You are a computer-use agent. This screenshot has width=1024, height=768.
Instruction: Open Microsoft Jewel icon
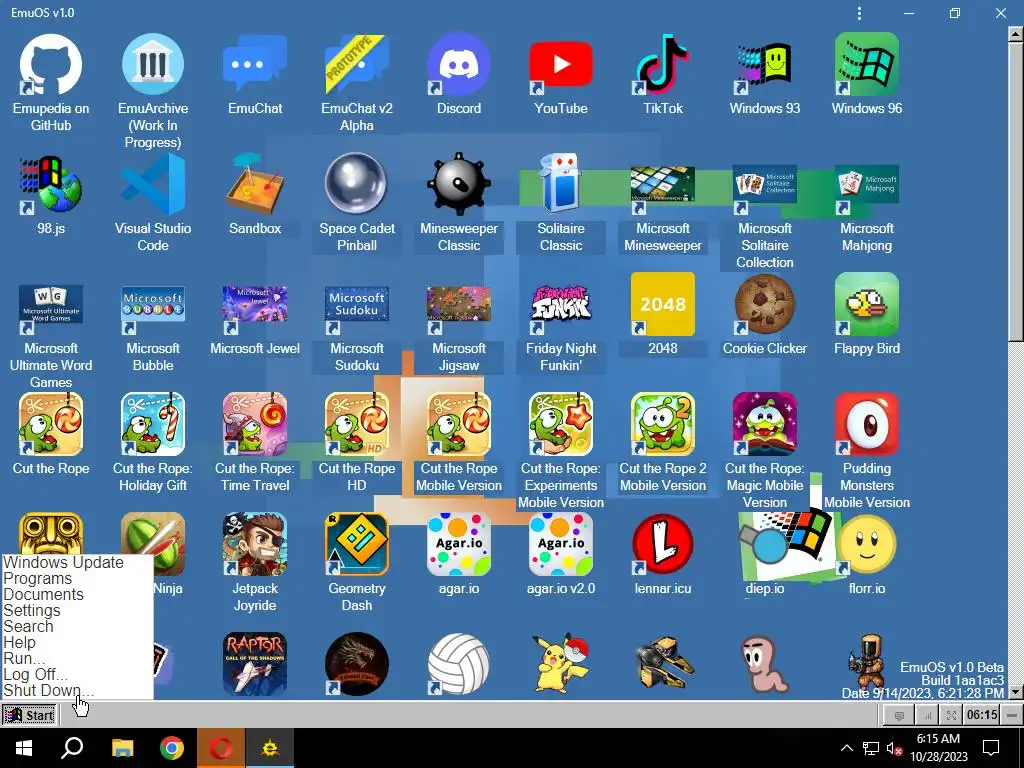[x=255, y=305]
